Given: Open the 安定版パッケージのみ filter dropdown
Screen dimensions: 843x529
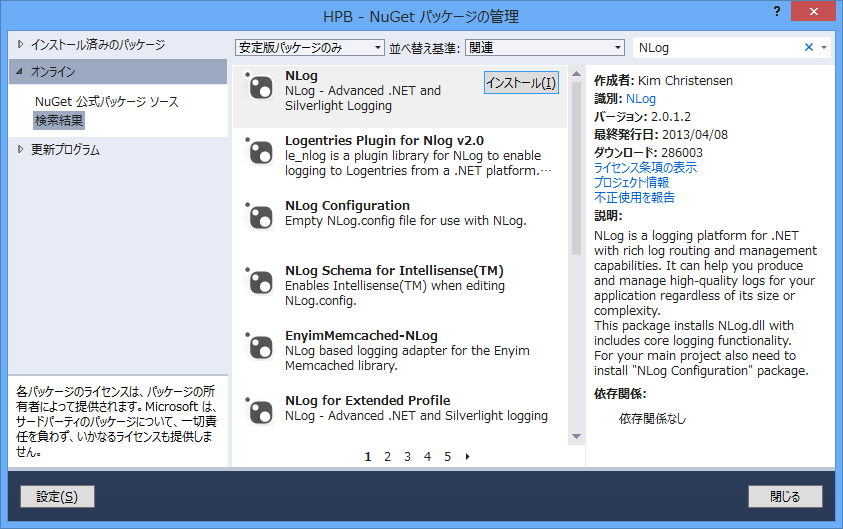Looking at the screenshot, I should [x=310, y=47].
